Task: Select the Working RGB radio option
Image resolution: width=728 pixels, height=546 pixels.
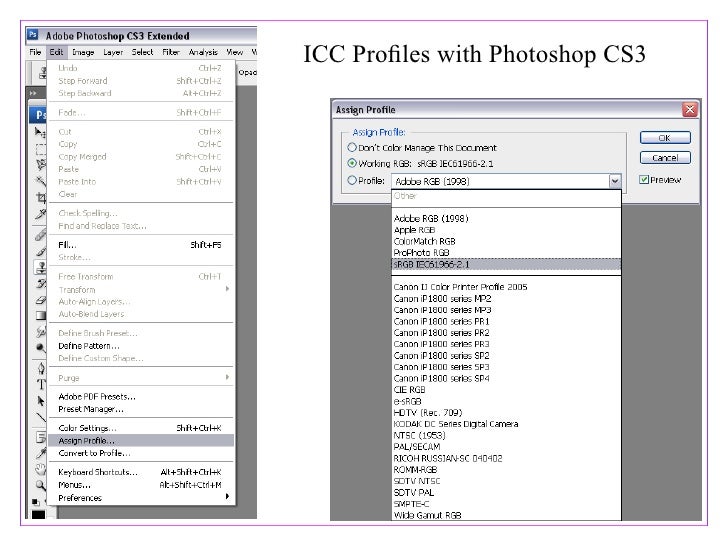Action: tap(352, 163)
